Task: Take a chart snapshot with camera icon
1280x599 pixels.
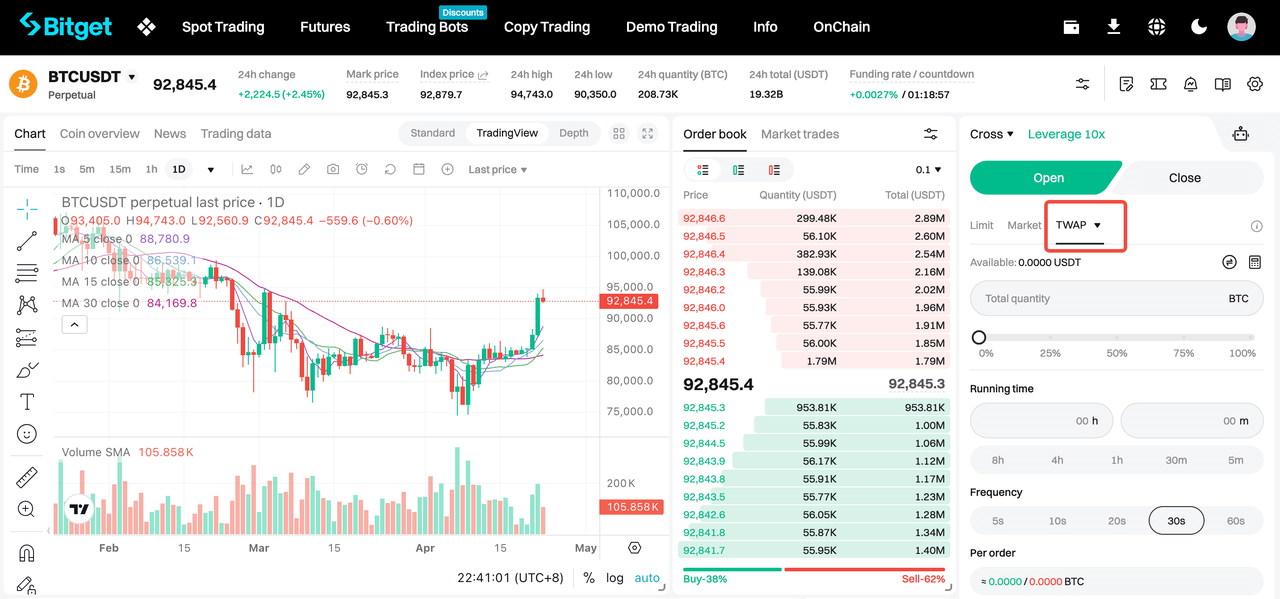Action: tap(332, 169)
